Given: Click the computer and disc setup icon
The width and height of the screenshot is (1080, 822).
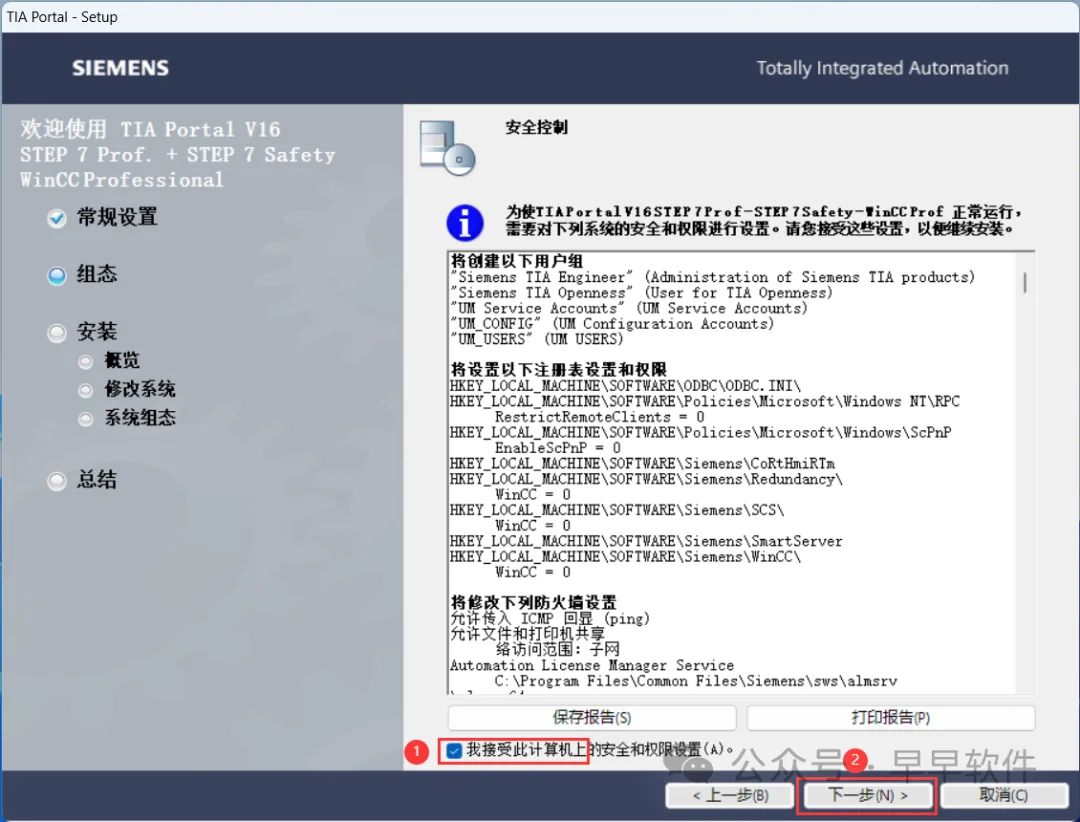Looking at the screenshot, I should pyautogui.click(x=448, y=147).
